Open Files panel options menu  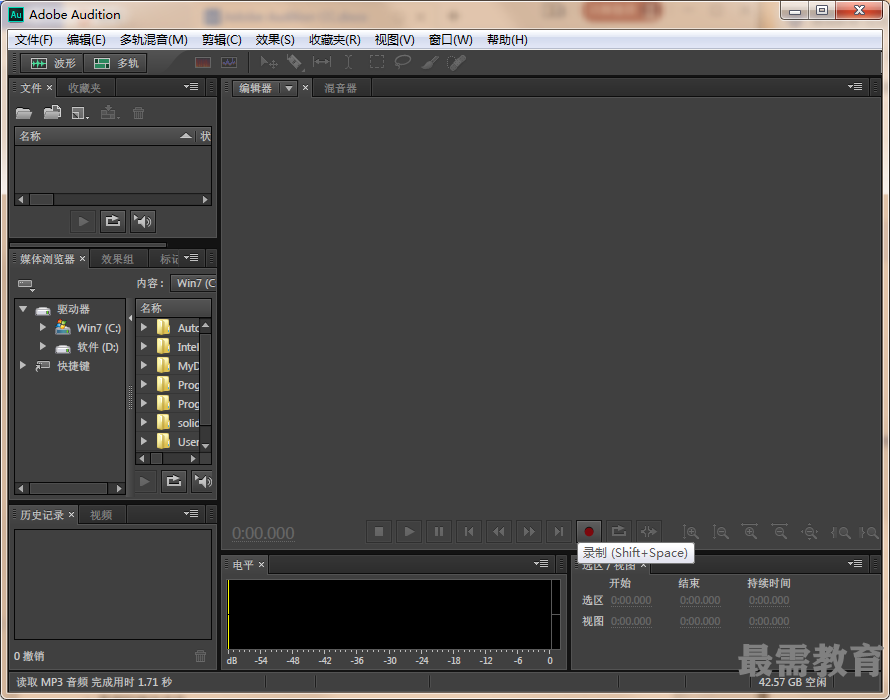191,87
